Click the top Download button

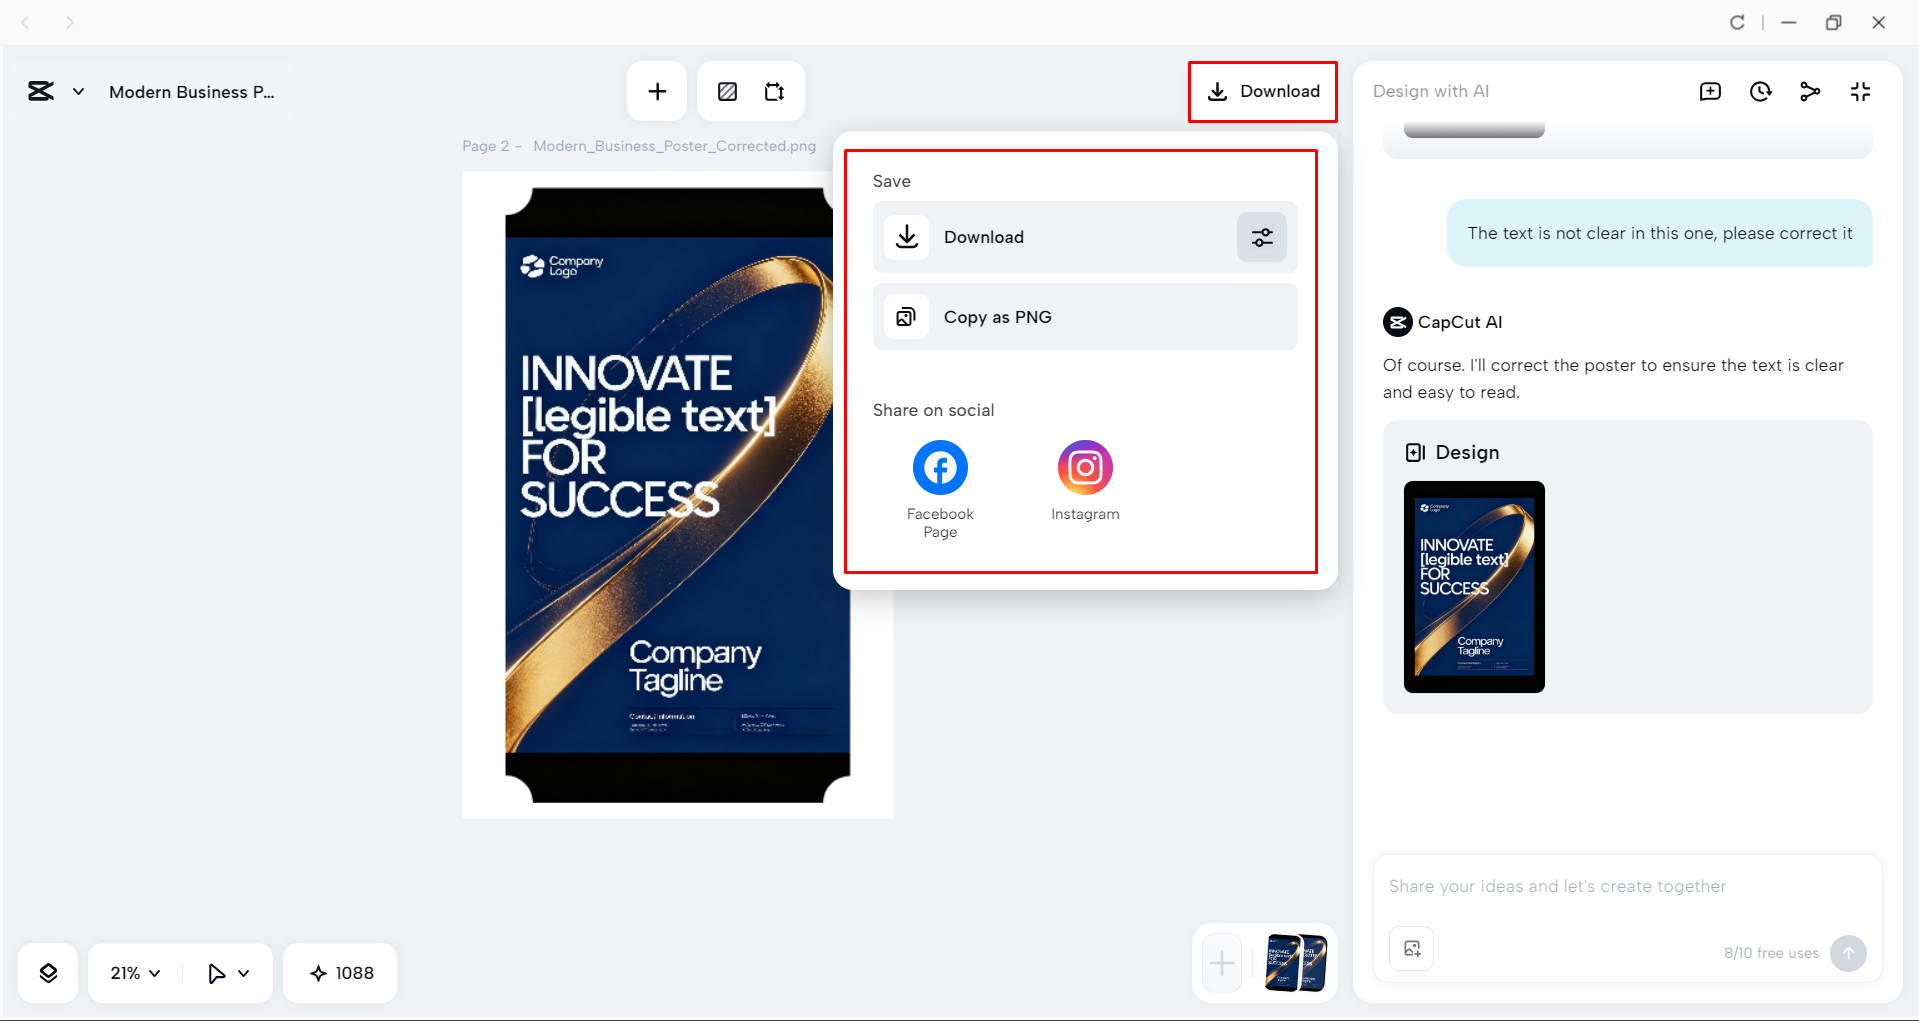[x=1263, y=92]
